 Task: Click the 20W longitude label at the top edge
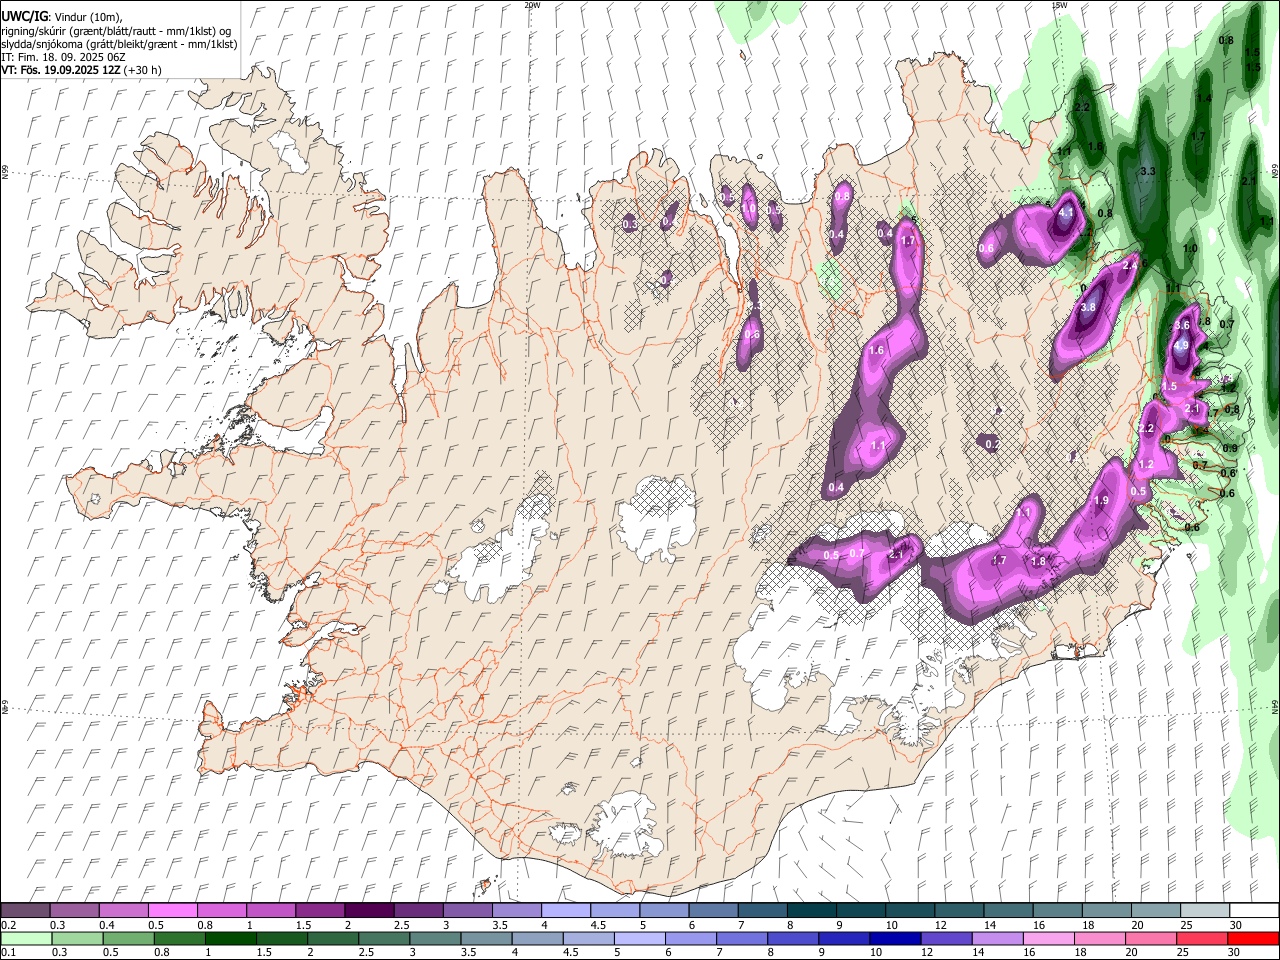coord(531,5)
